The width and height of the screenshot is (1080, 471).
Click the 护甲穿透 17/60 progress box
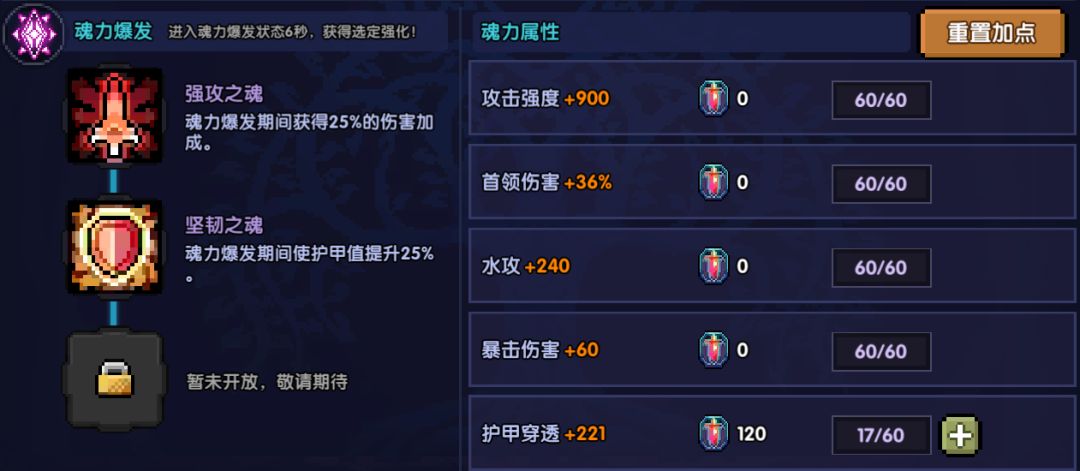881,435
